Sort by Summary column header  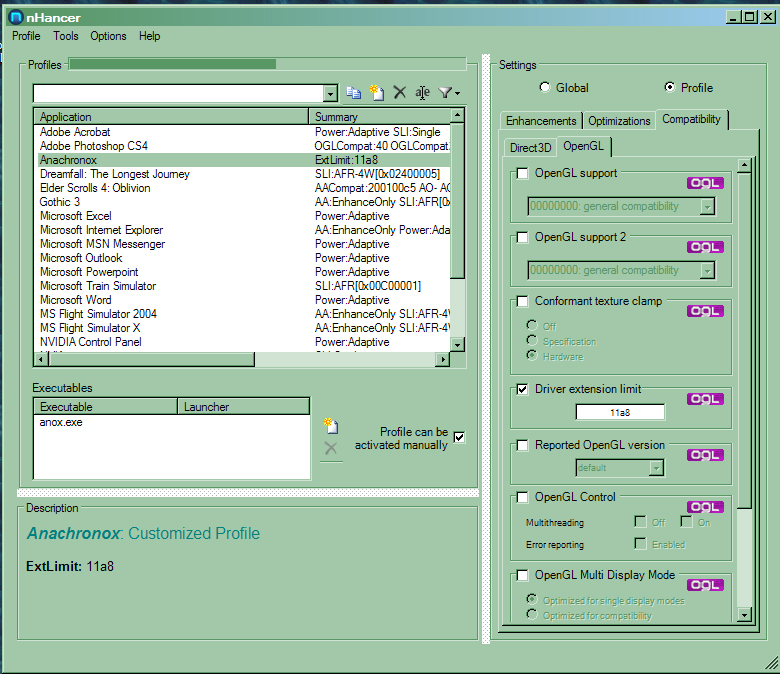380,117
